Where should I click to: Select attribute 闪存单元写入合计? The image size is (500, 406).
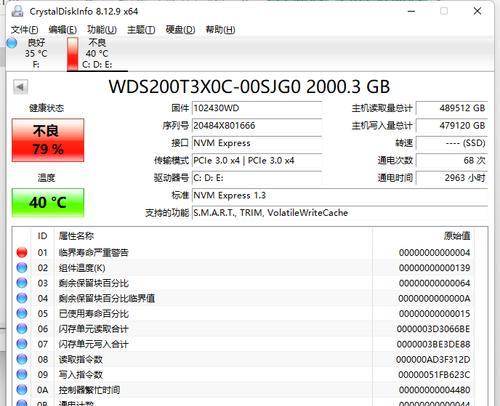(x=93, y=344)
